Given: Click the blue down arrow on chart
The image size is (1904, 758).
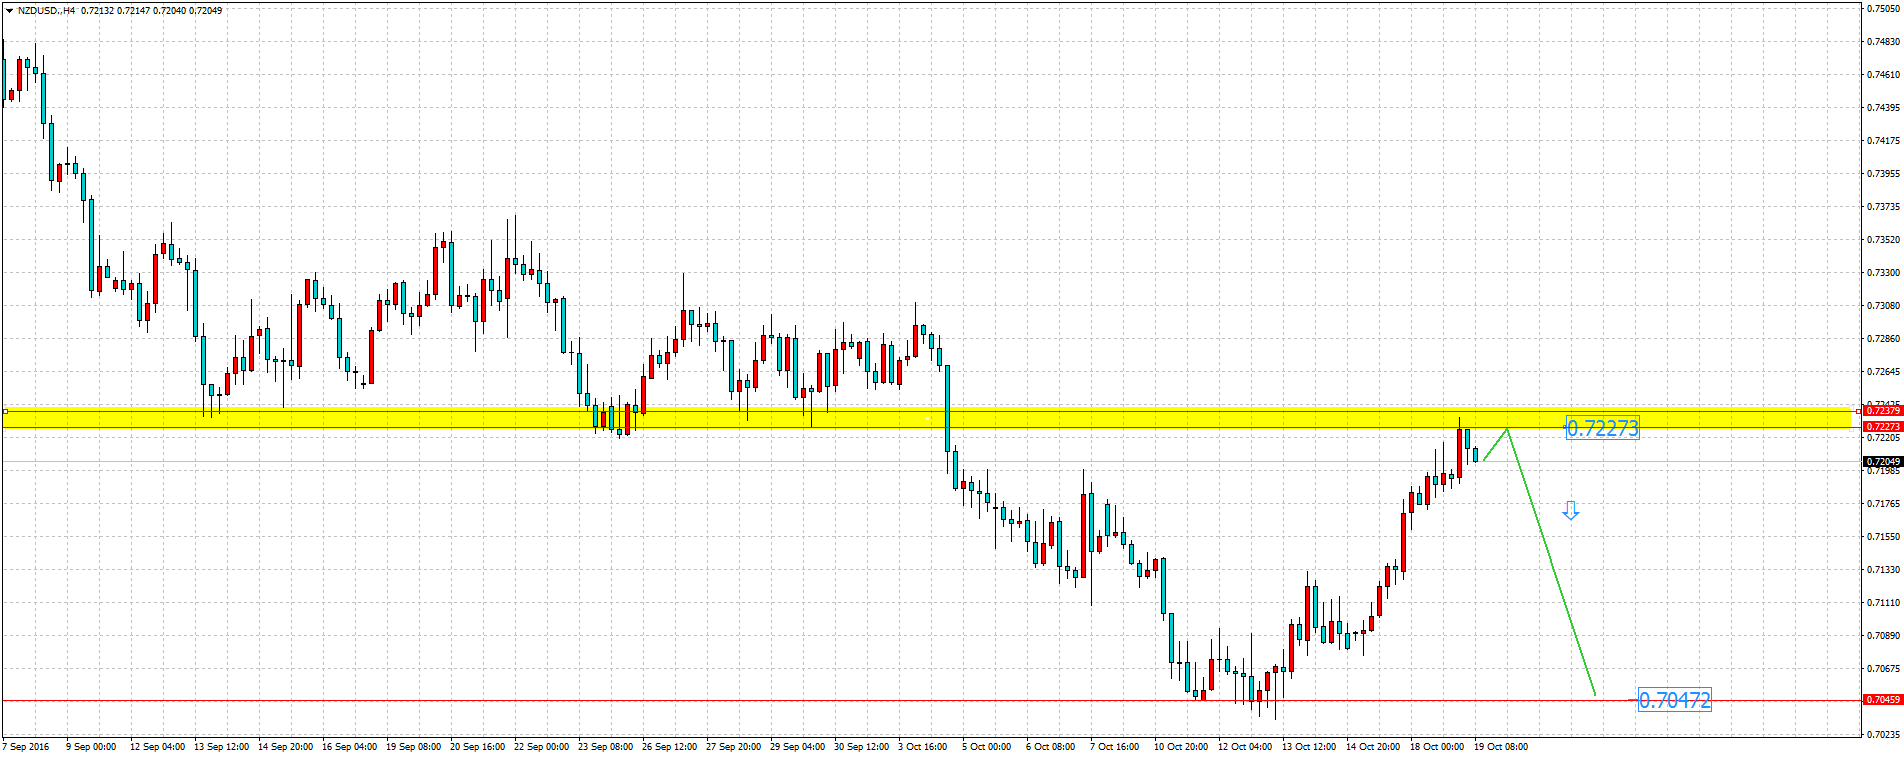Looking at the screenshot, I should coord(1570,511).
